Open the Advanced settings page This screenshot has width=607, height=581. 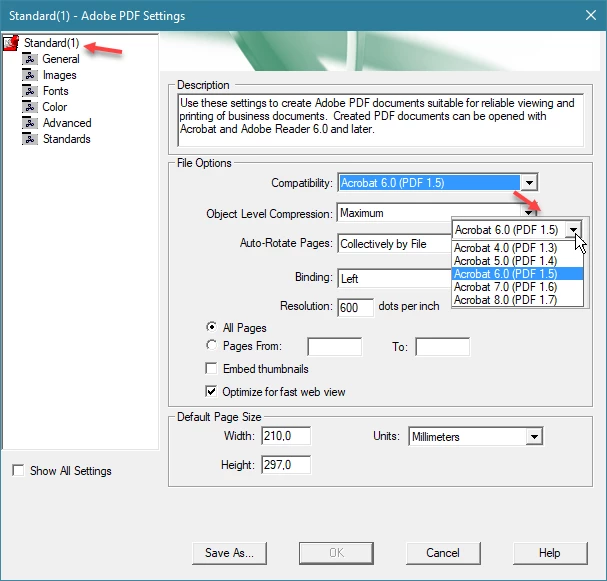pos(67,123)
